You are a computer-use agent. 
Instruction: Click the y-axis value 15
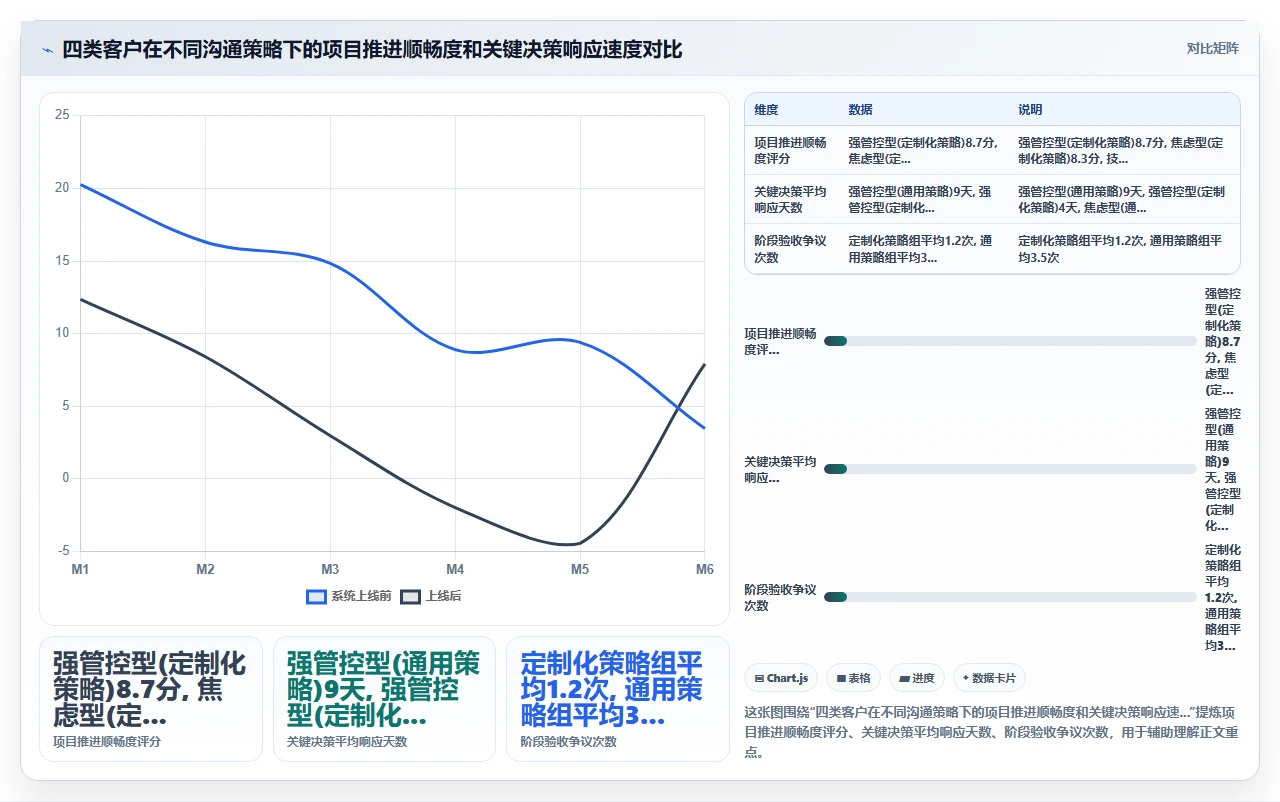click(62, 261)
